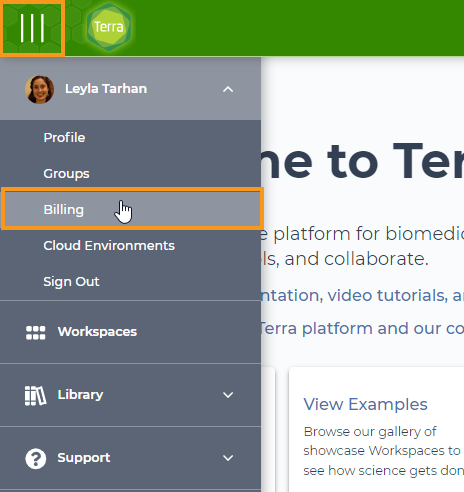
Task: Click the Leyla Tarhan name label
Action: click(106, 89)
